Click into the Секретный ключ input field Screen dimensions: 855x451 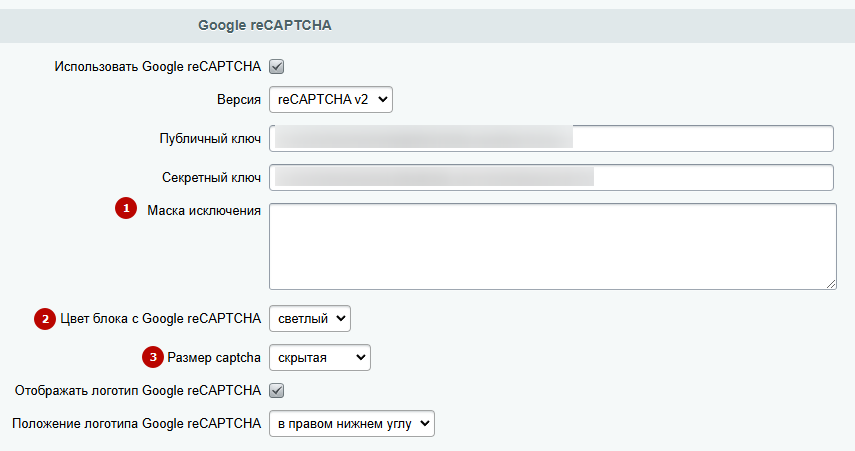551,177
